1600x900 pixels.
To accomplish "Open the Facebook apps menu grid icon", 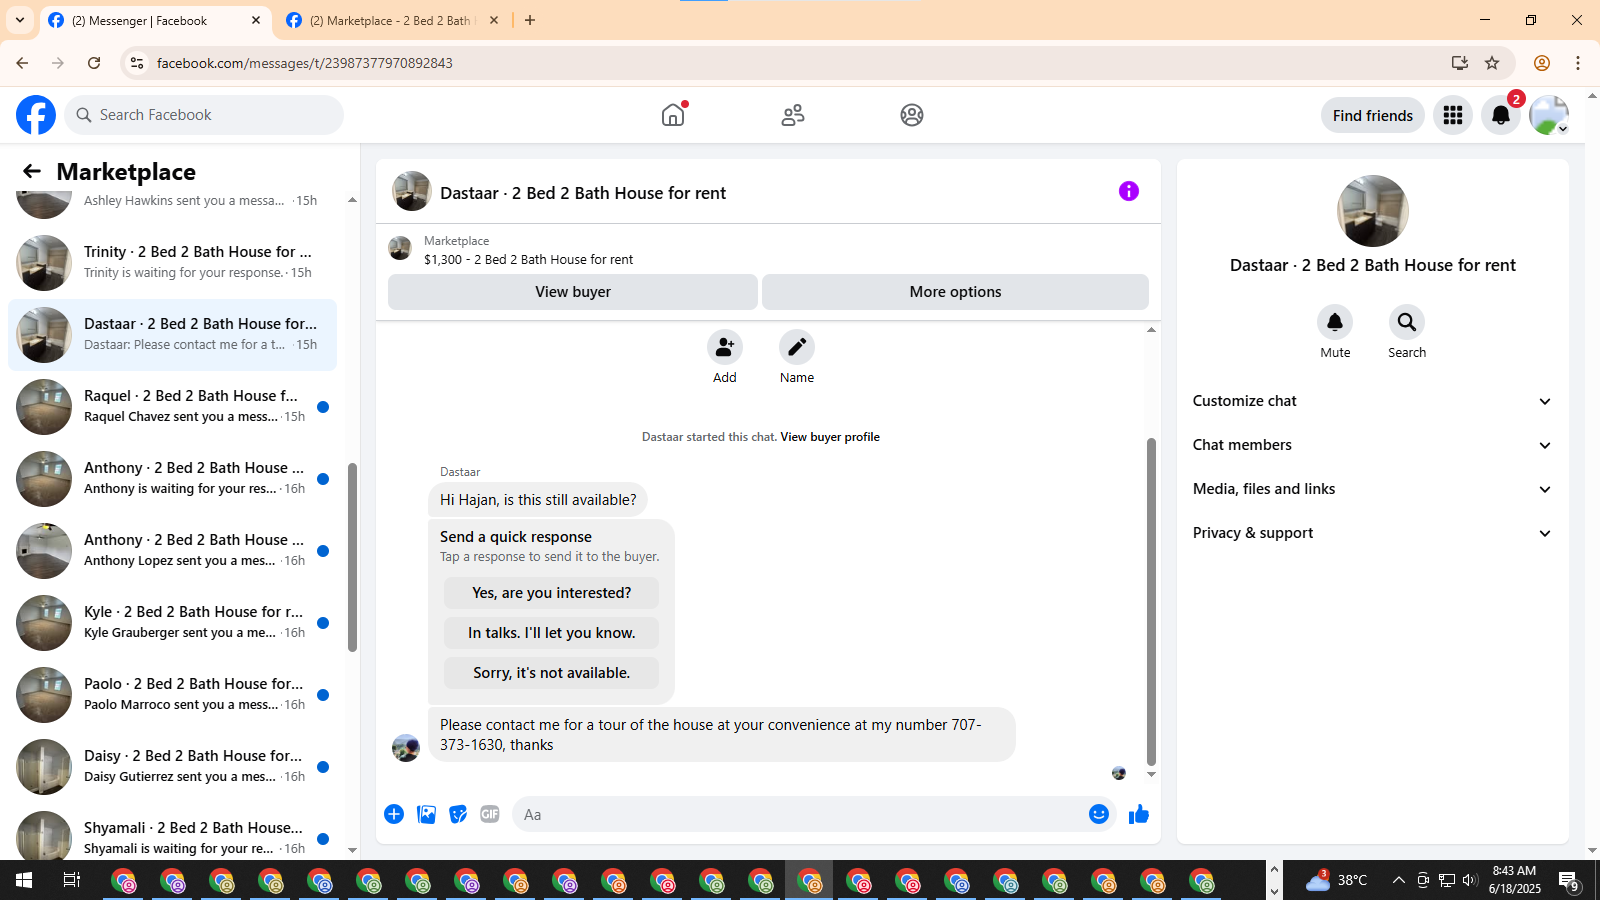I will coord(1453,115).
